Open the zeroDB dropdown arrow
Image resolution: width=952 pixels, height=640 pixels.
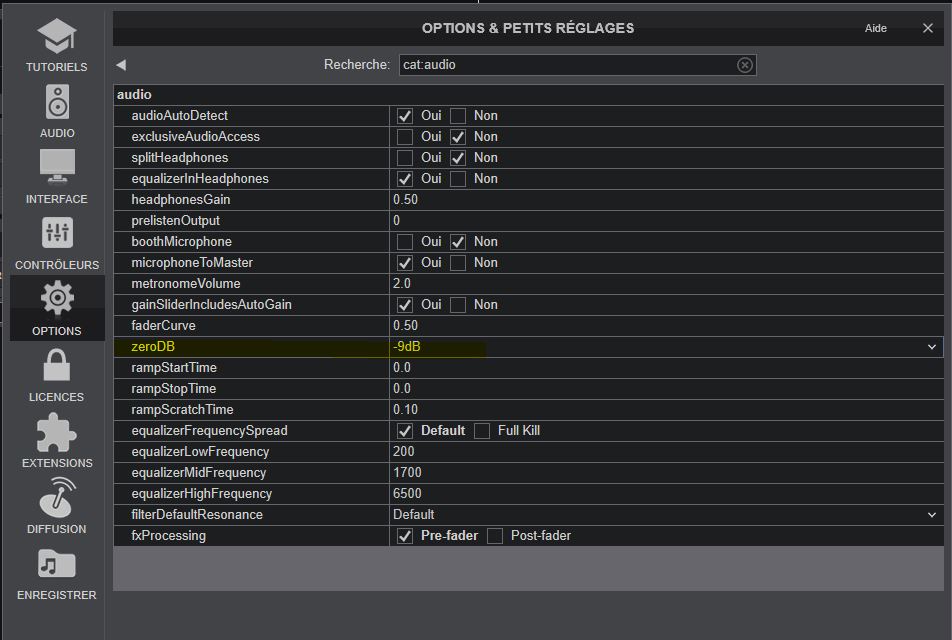(x=931, y=347)
